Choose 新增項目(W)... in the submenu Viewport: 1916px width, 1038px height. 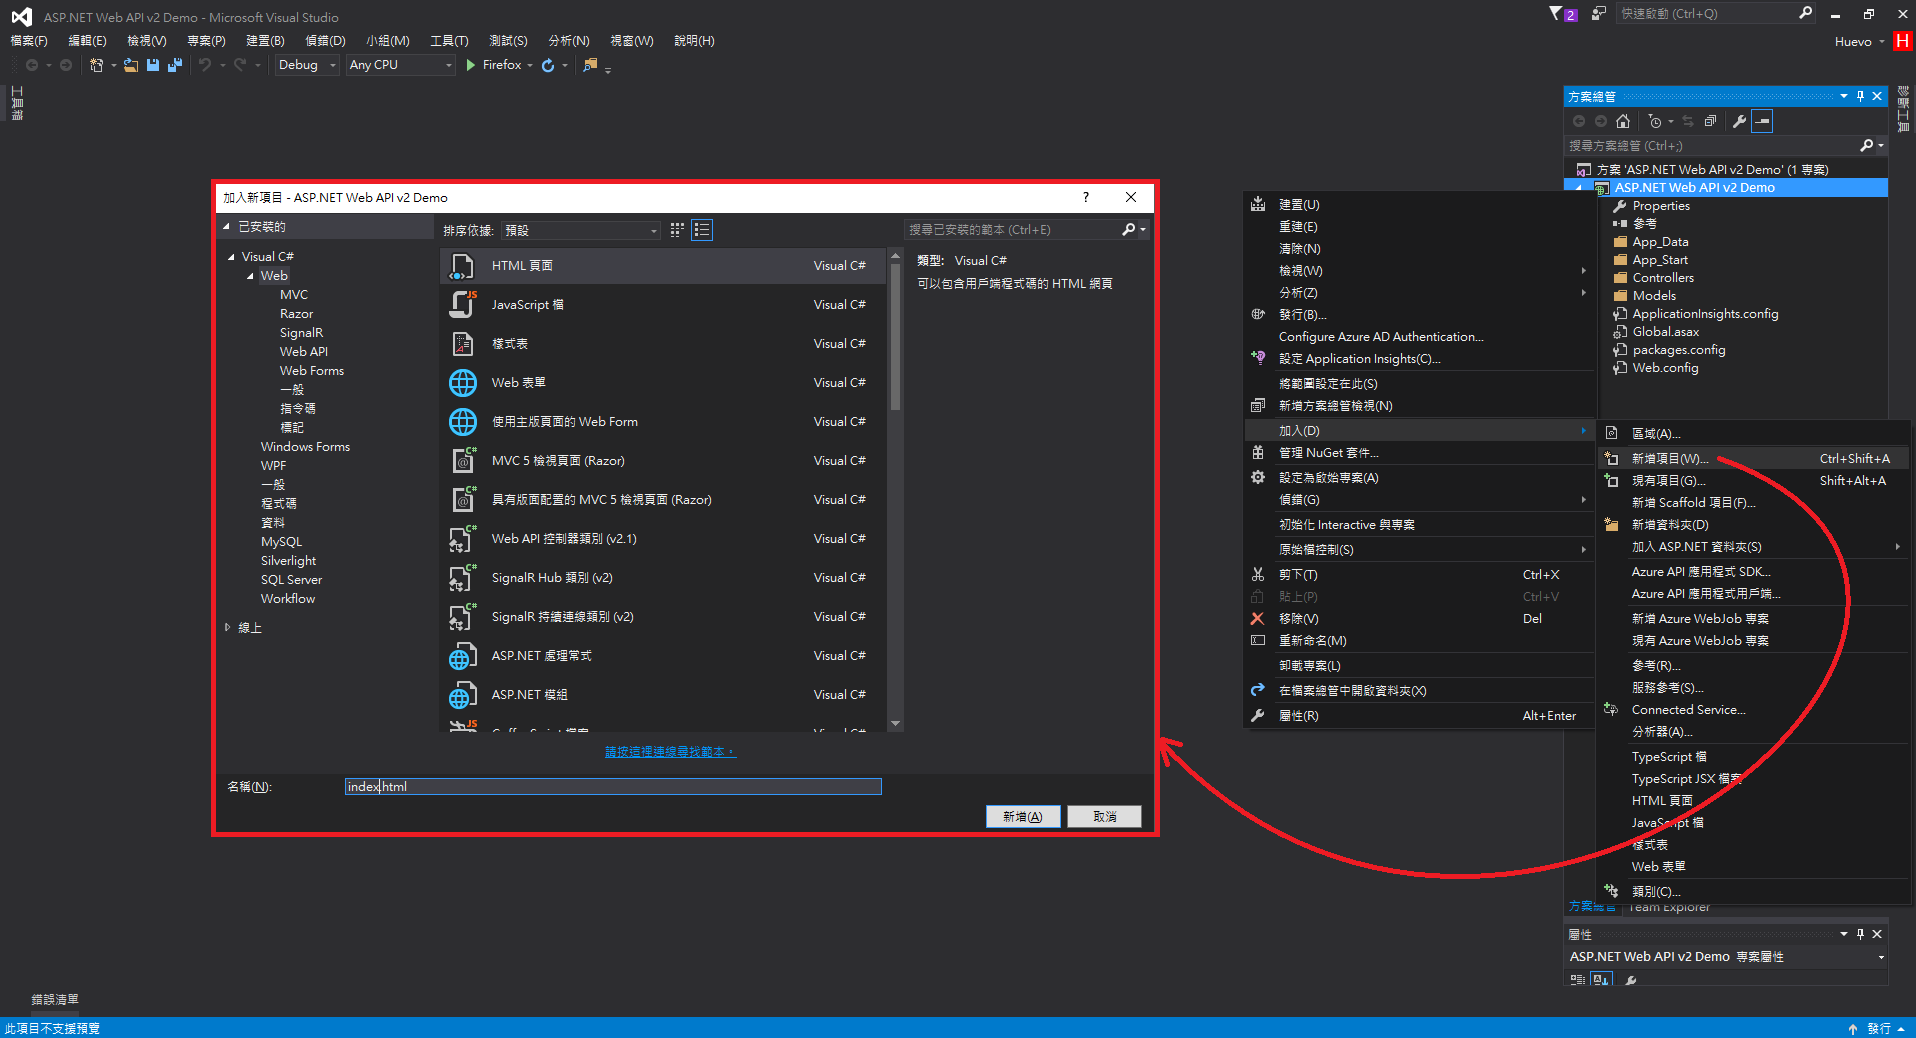tap(1752, 459)
